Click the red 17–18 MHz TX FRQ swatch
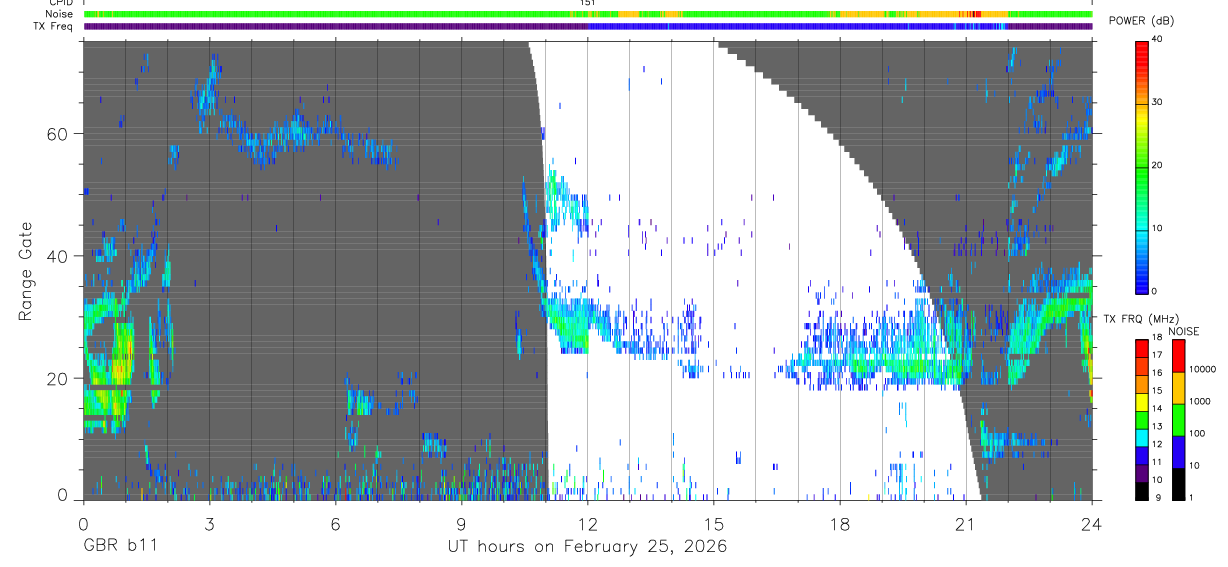This screenshot has width=1228, height=567. pos(1141,349)
